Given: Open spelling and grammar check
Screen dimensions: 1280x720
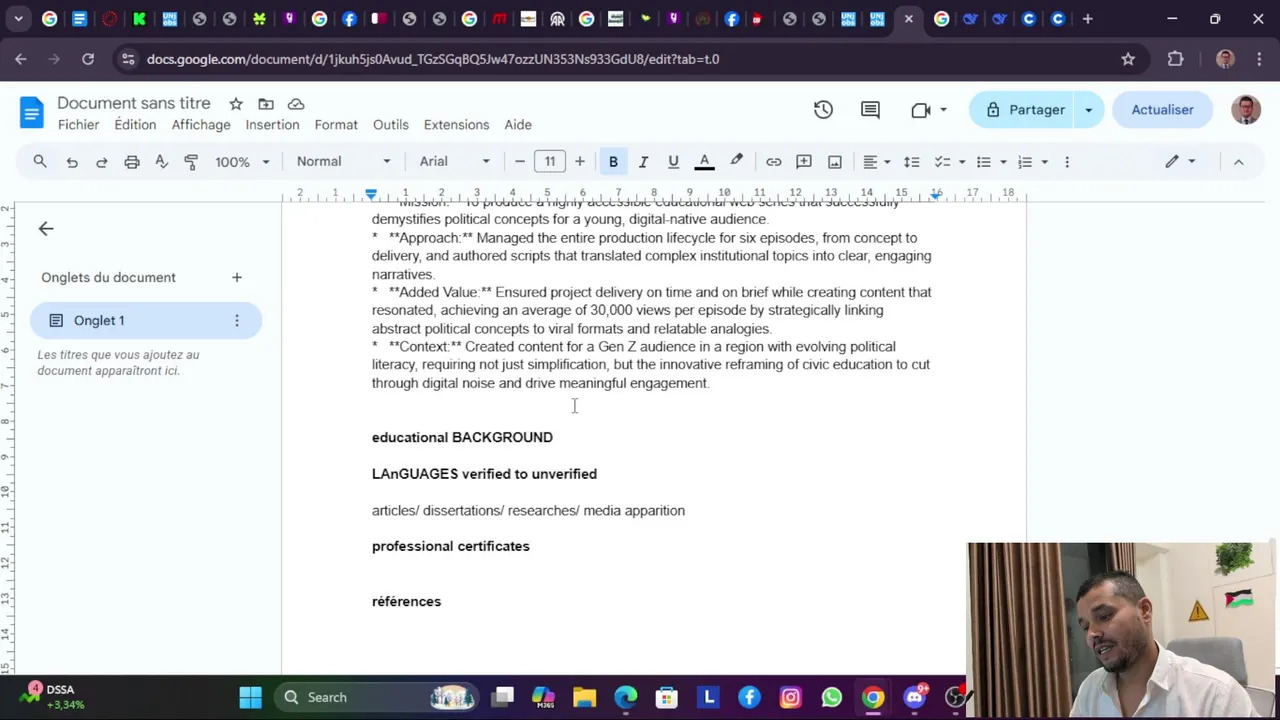Looking at the screenshot, I should (x=161, y=162).
